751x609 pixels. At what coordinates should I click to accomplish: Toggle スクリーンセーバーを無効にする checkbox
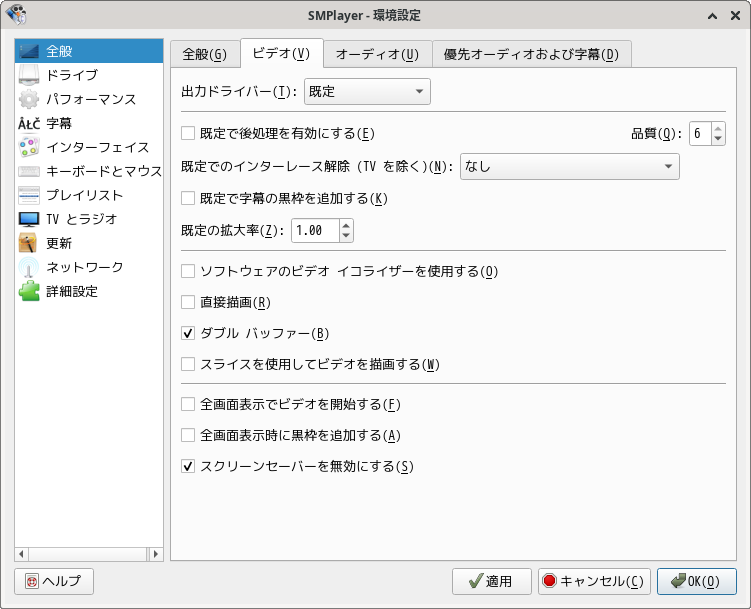188,466
